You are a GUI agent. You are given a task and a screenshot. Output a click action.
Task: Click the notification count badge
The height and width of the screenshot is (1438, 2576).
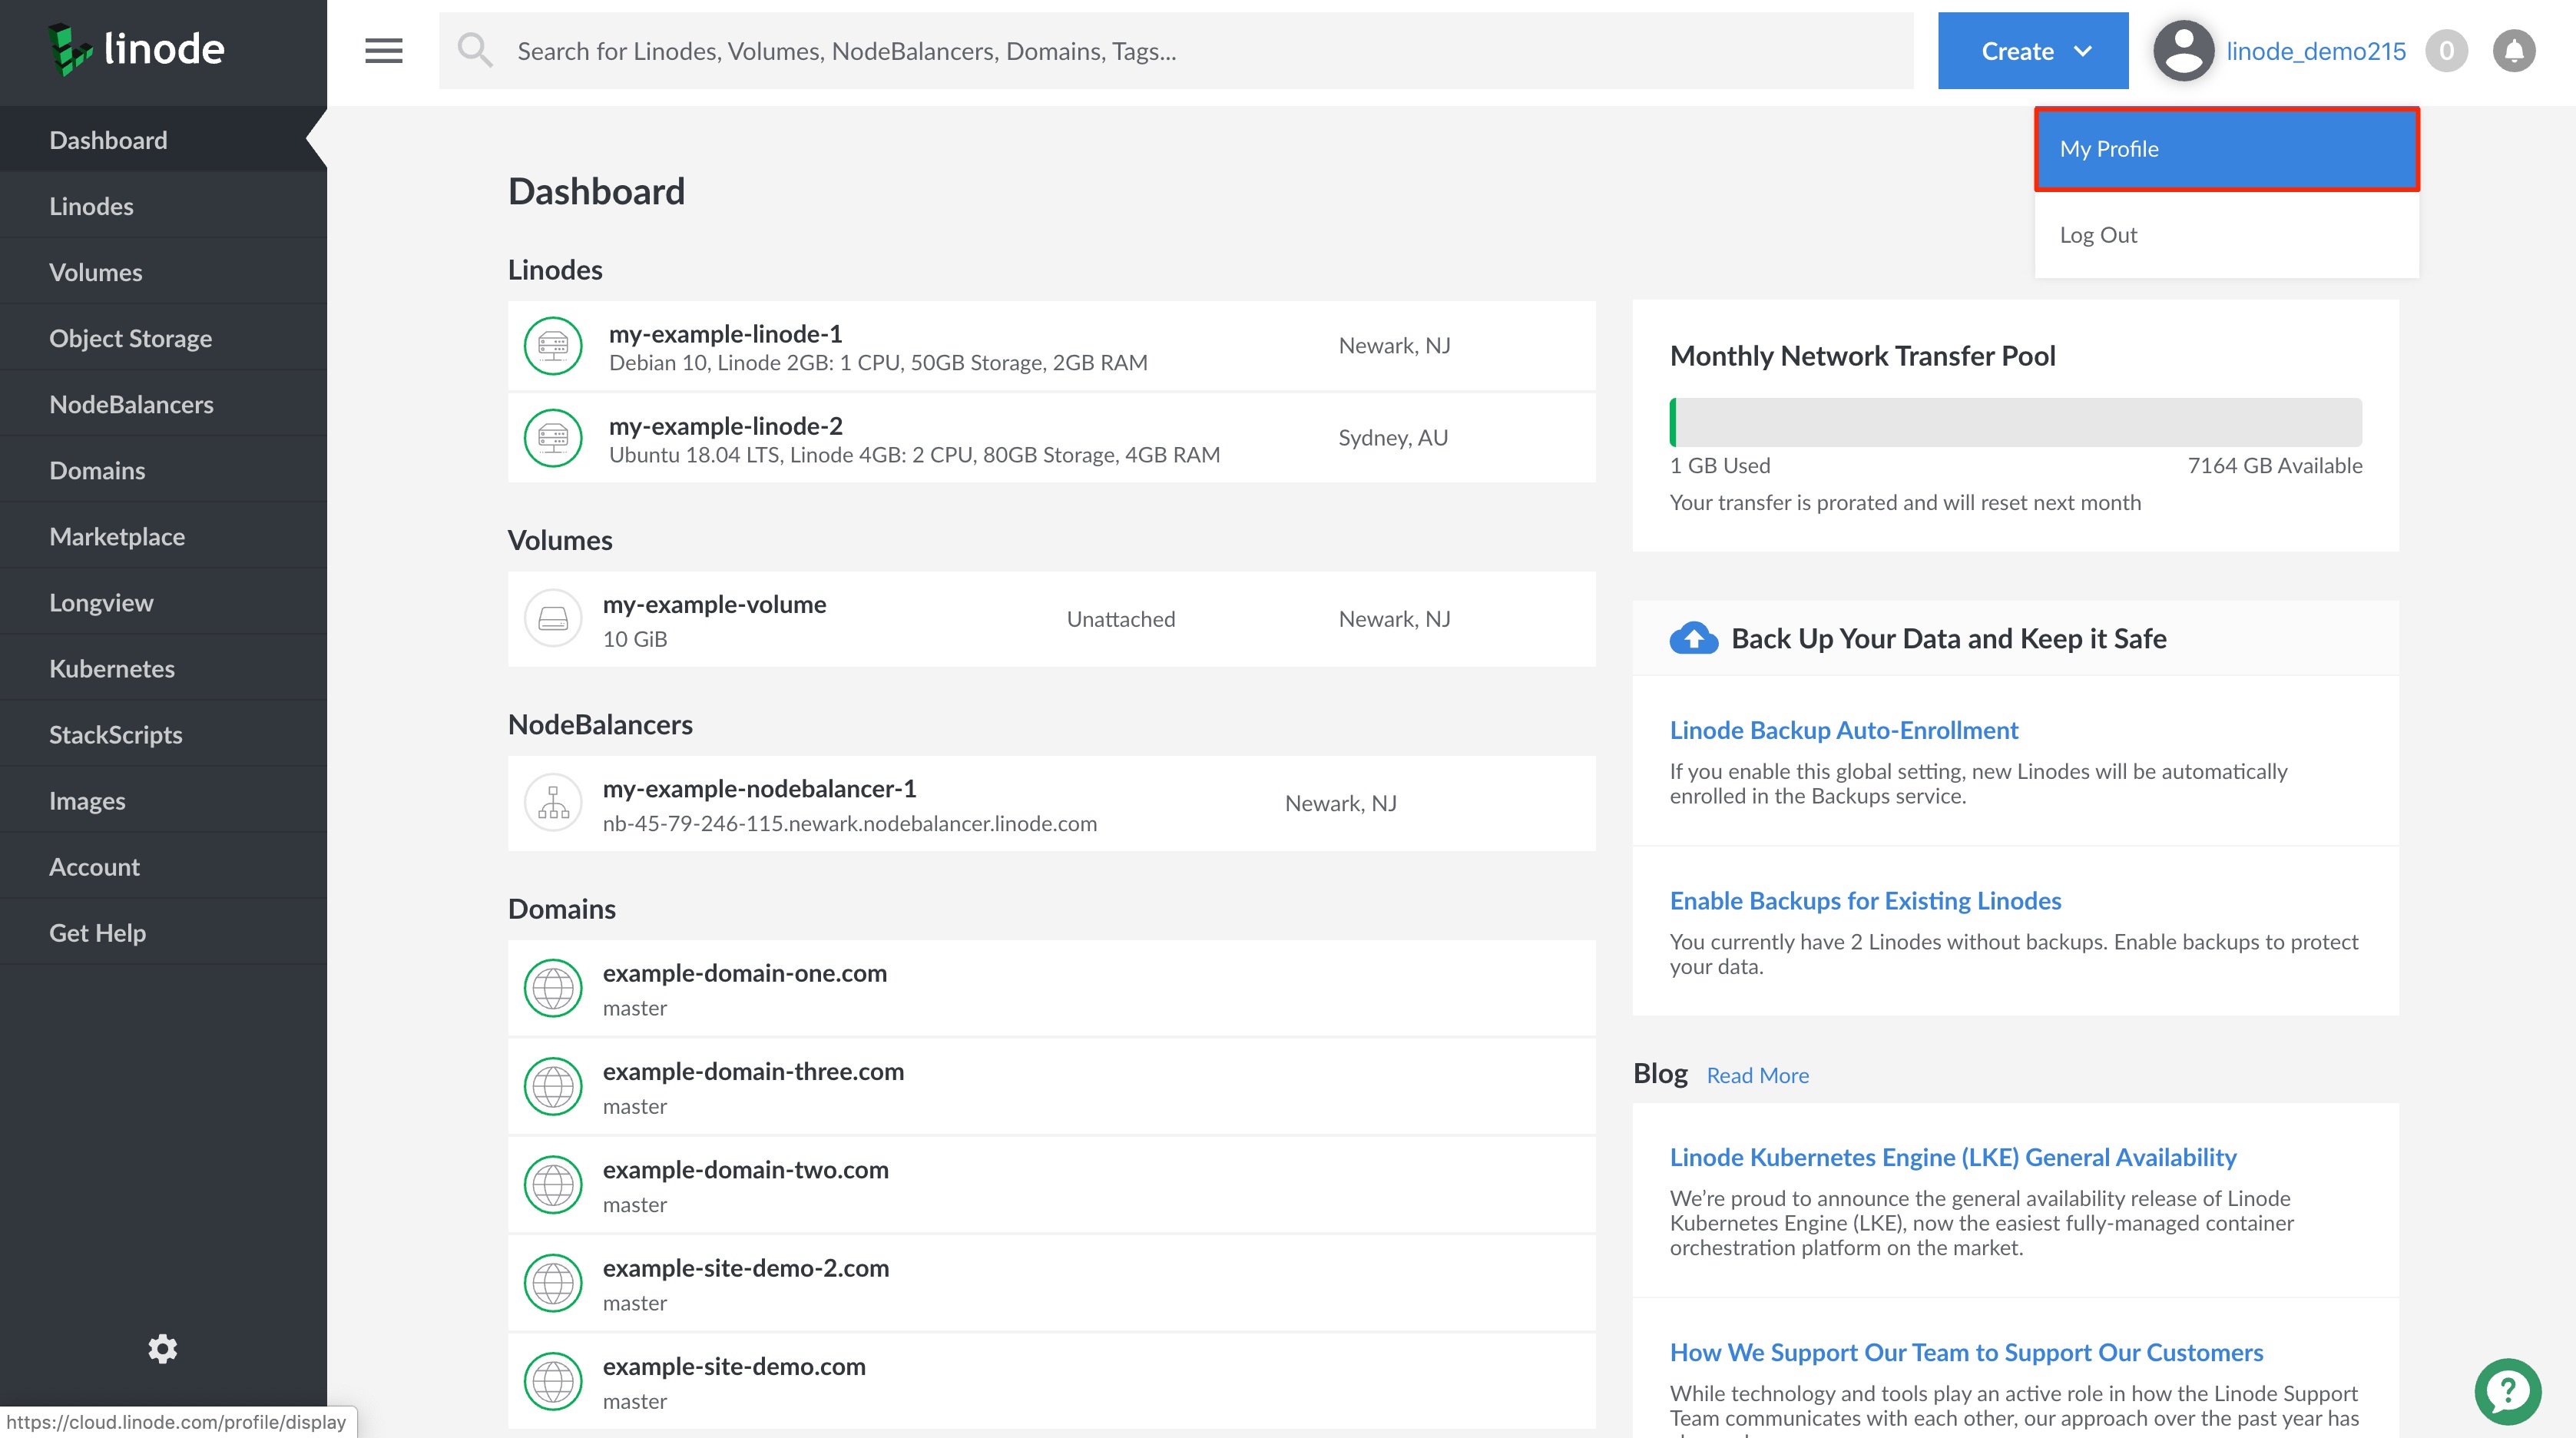click(x=2446, y=51)
